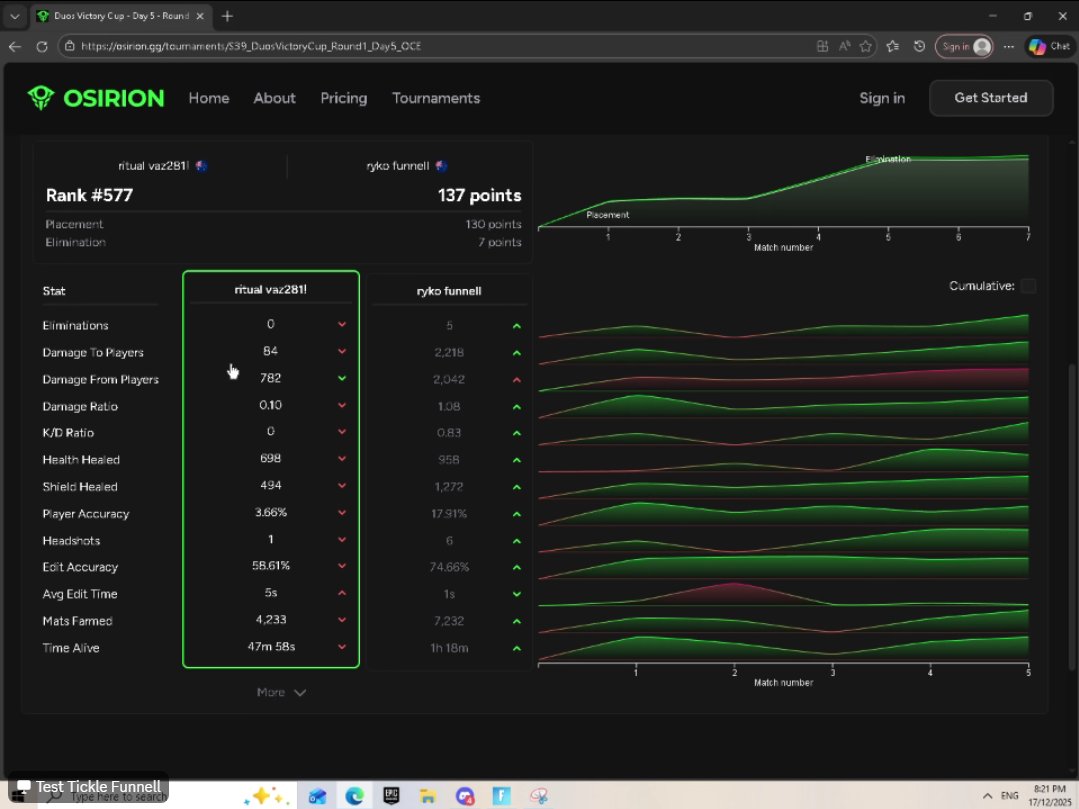Open the tab search chevron at top-left

pyautogui.click(x=14, y=15)
